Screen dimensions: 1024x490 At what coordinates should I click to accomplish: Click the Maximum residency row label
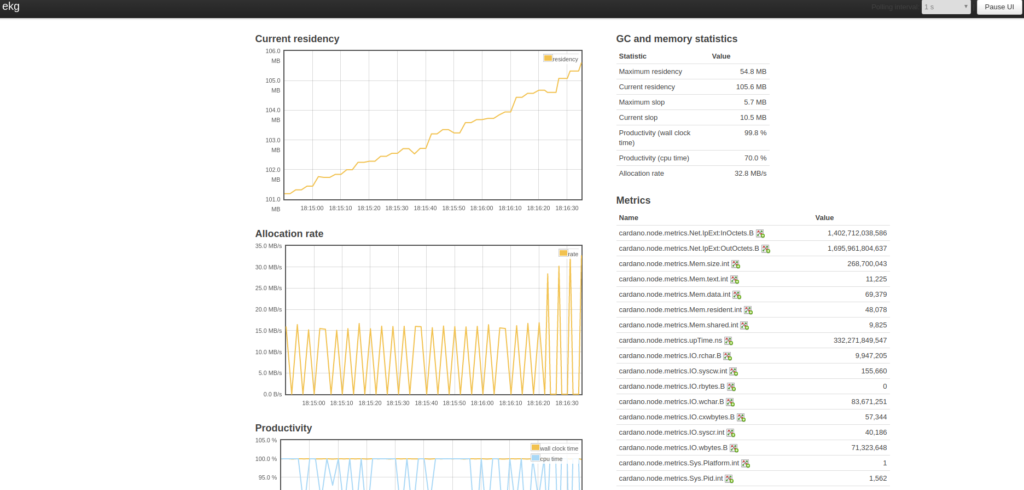[x=650, y=72]
